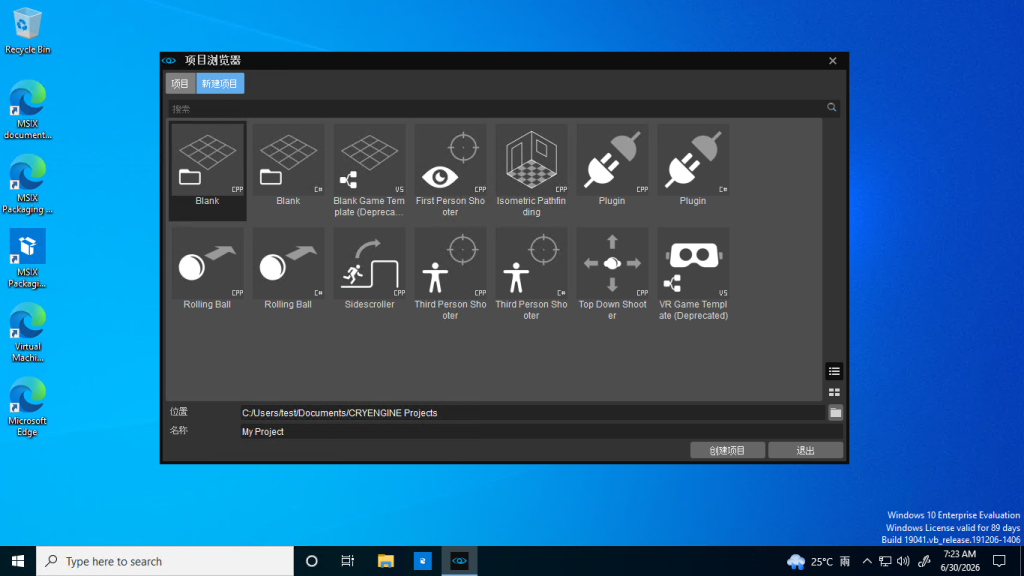Pick the Isometric Pathfinding template
The height and width of the screenshot is (576, 1024).
click(531, 171)
